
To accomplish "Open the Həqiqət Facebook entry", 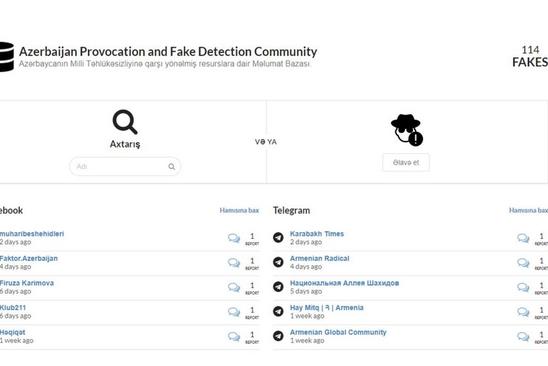I will pyautogui.click(x=13, y=332).
